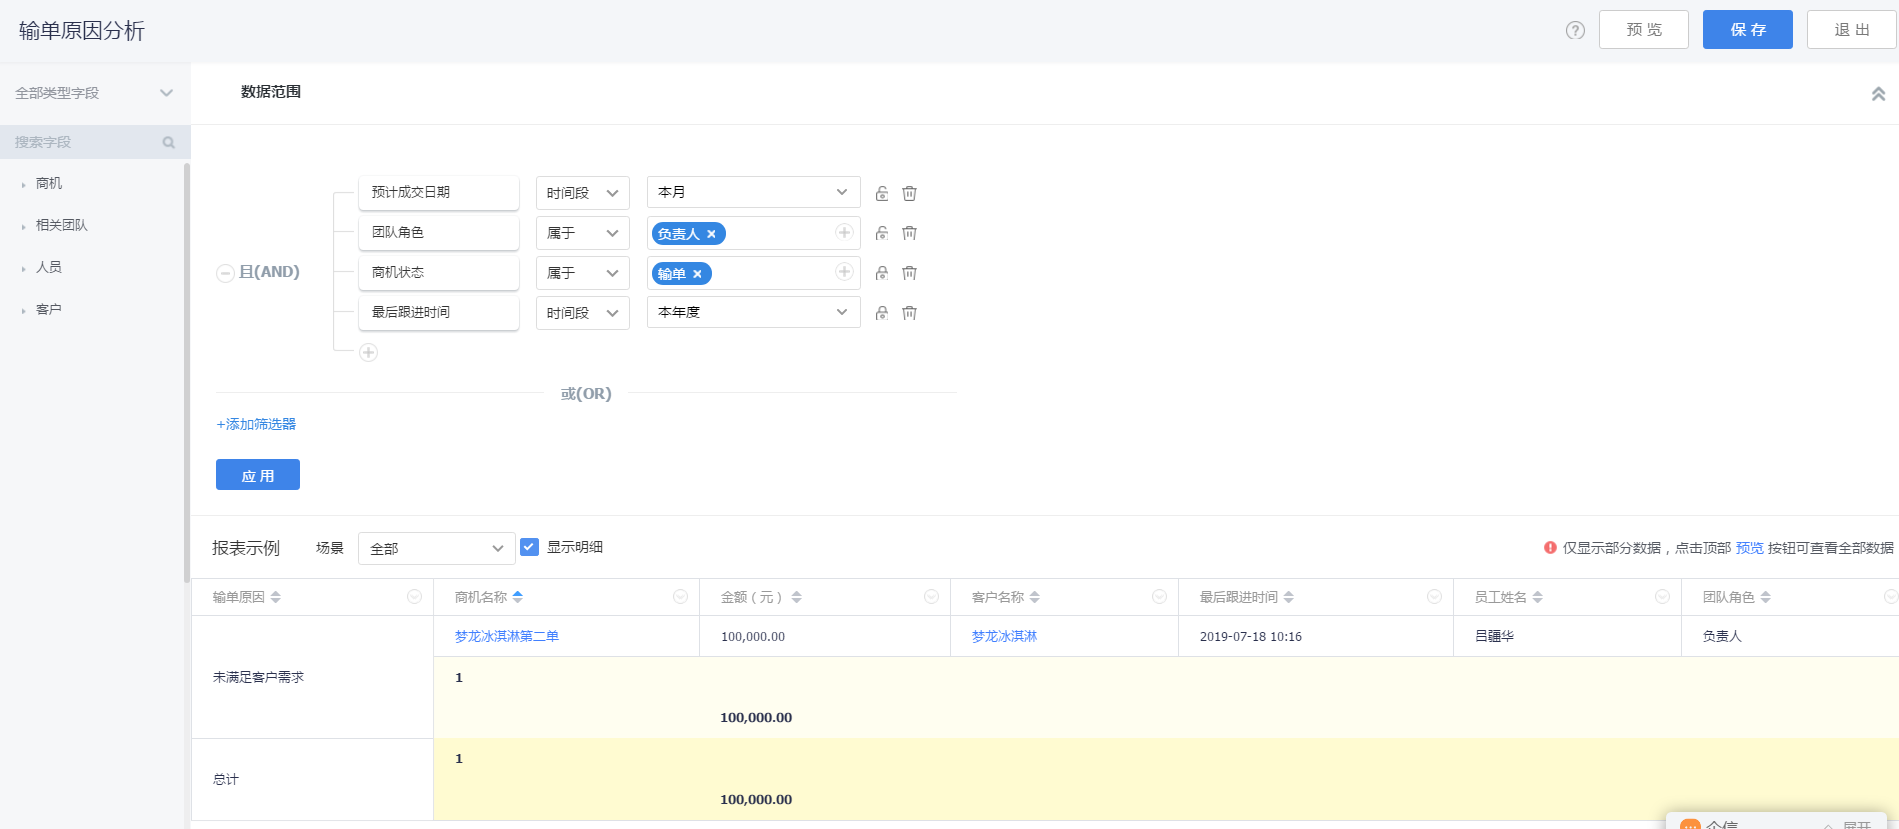Open 最后跟进时间 column options circle
Screen dimensions: 1899x829
1434,597
